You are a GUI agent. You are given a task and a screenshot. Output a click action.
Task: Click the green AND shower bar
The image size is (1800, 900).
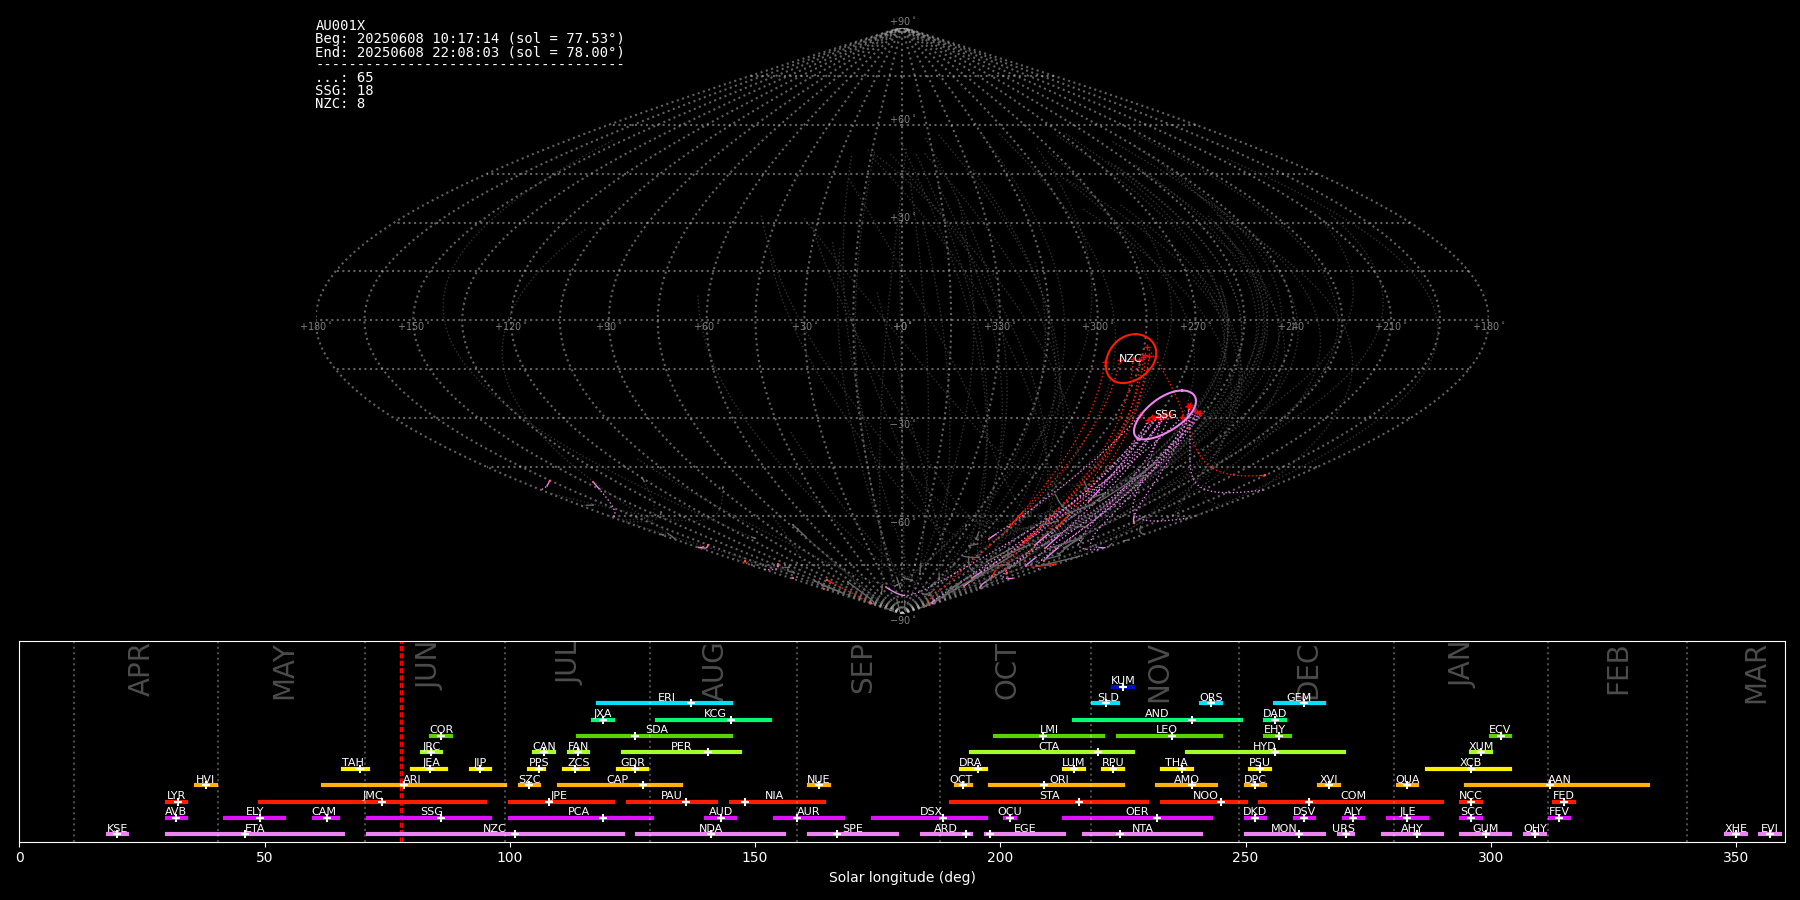pyautogui.click(x=1157, y=719)
